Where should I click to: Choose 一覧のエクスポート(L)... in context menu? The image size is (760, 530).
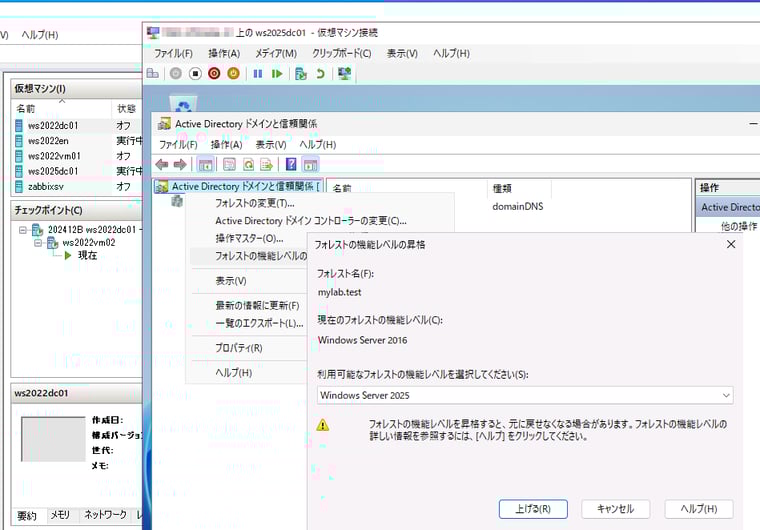coord(249,323)
